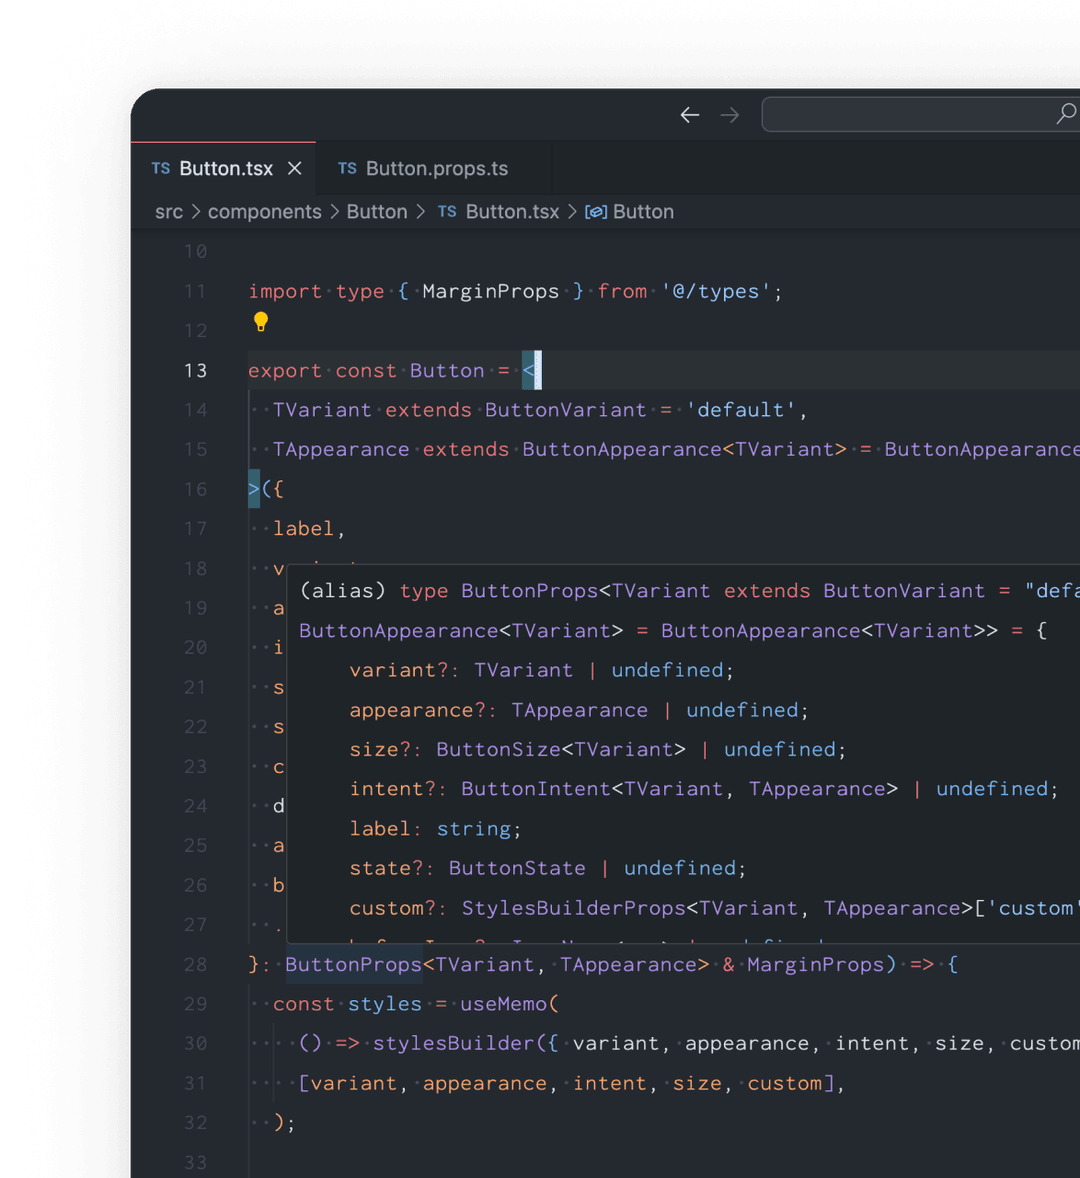Expand the Button folder breadcrumb
Screen dimensions: 1080x1178
[377, 212]
